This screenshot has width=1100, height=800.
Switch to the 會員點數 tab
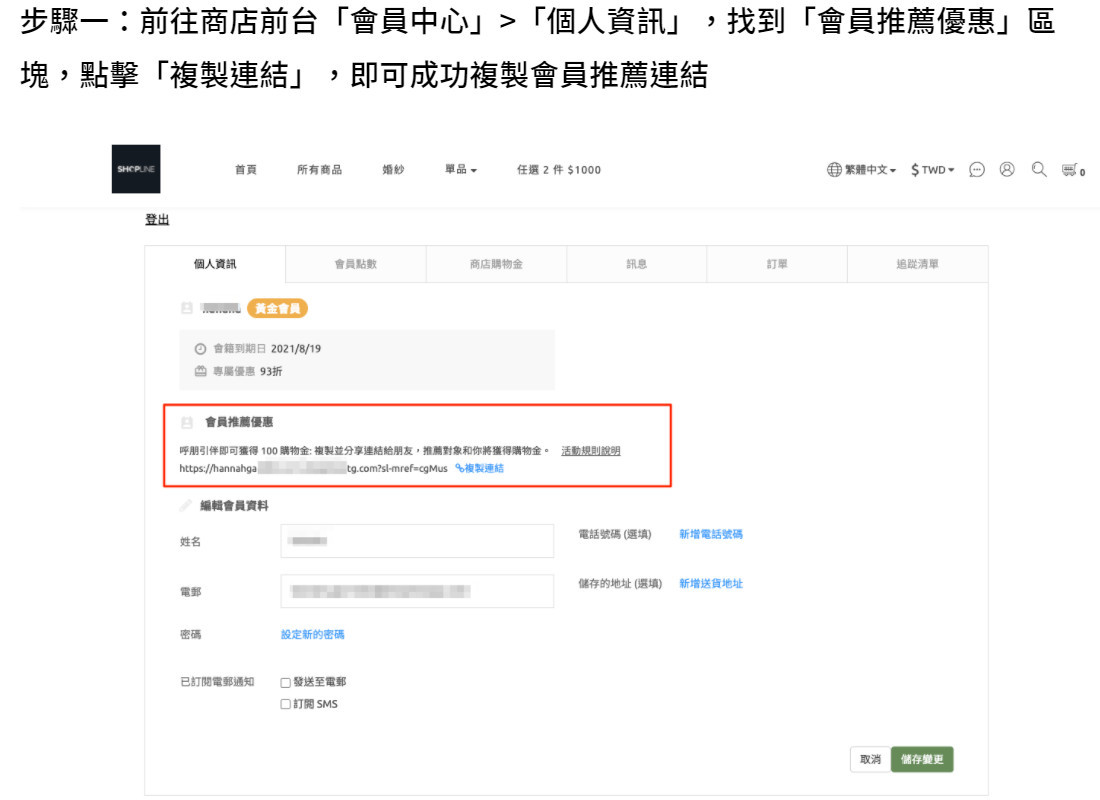355,265
